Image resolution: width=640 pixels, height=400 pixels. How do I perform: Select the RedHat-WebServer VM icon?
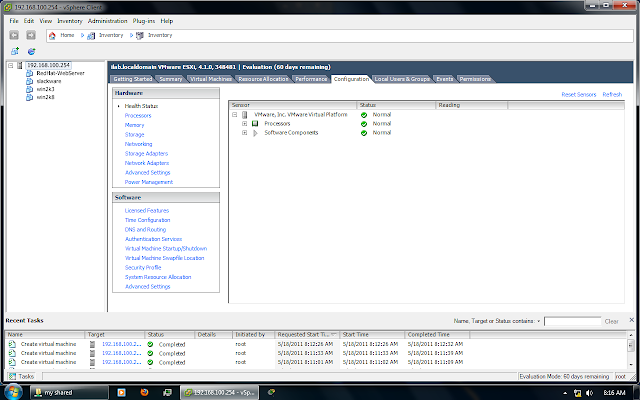tap(29, 73)
